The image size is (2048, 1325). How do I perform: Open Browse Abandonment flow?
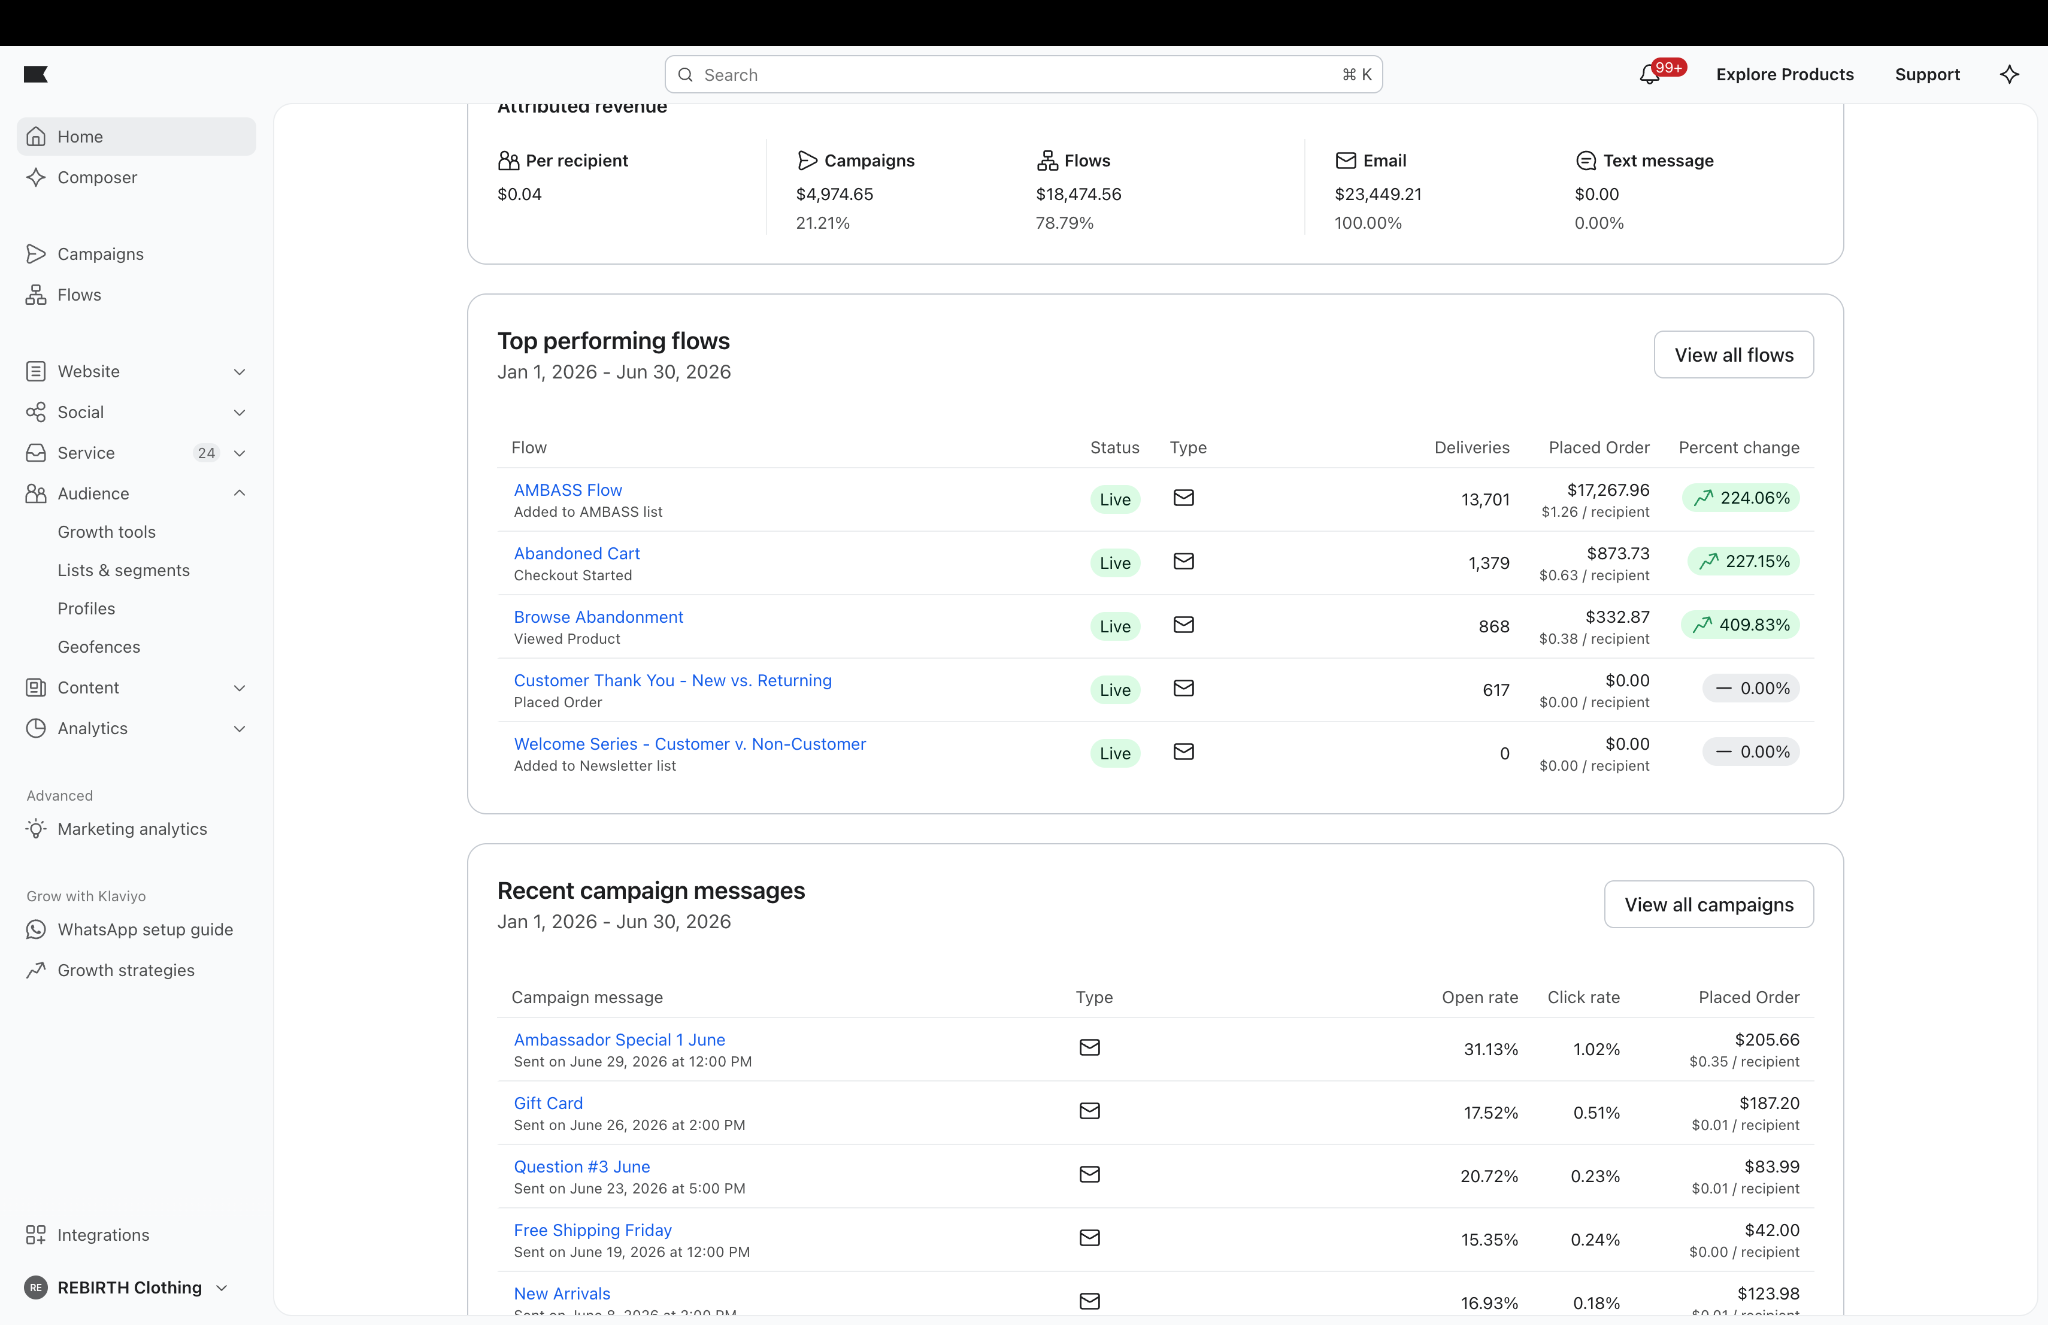coord(599,617)
